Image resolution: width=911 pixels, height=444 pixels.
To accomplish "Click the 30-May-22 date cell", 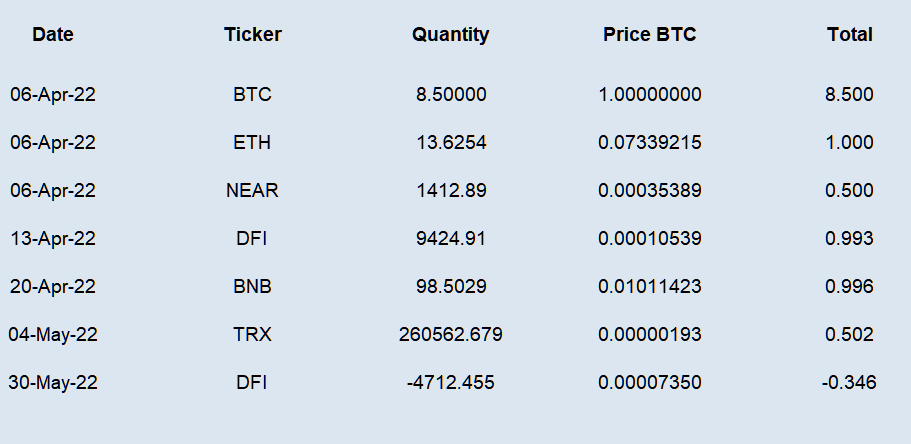I will pyautogui.click(x=53, y=382).
